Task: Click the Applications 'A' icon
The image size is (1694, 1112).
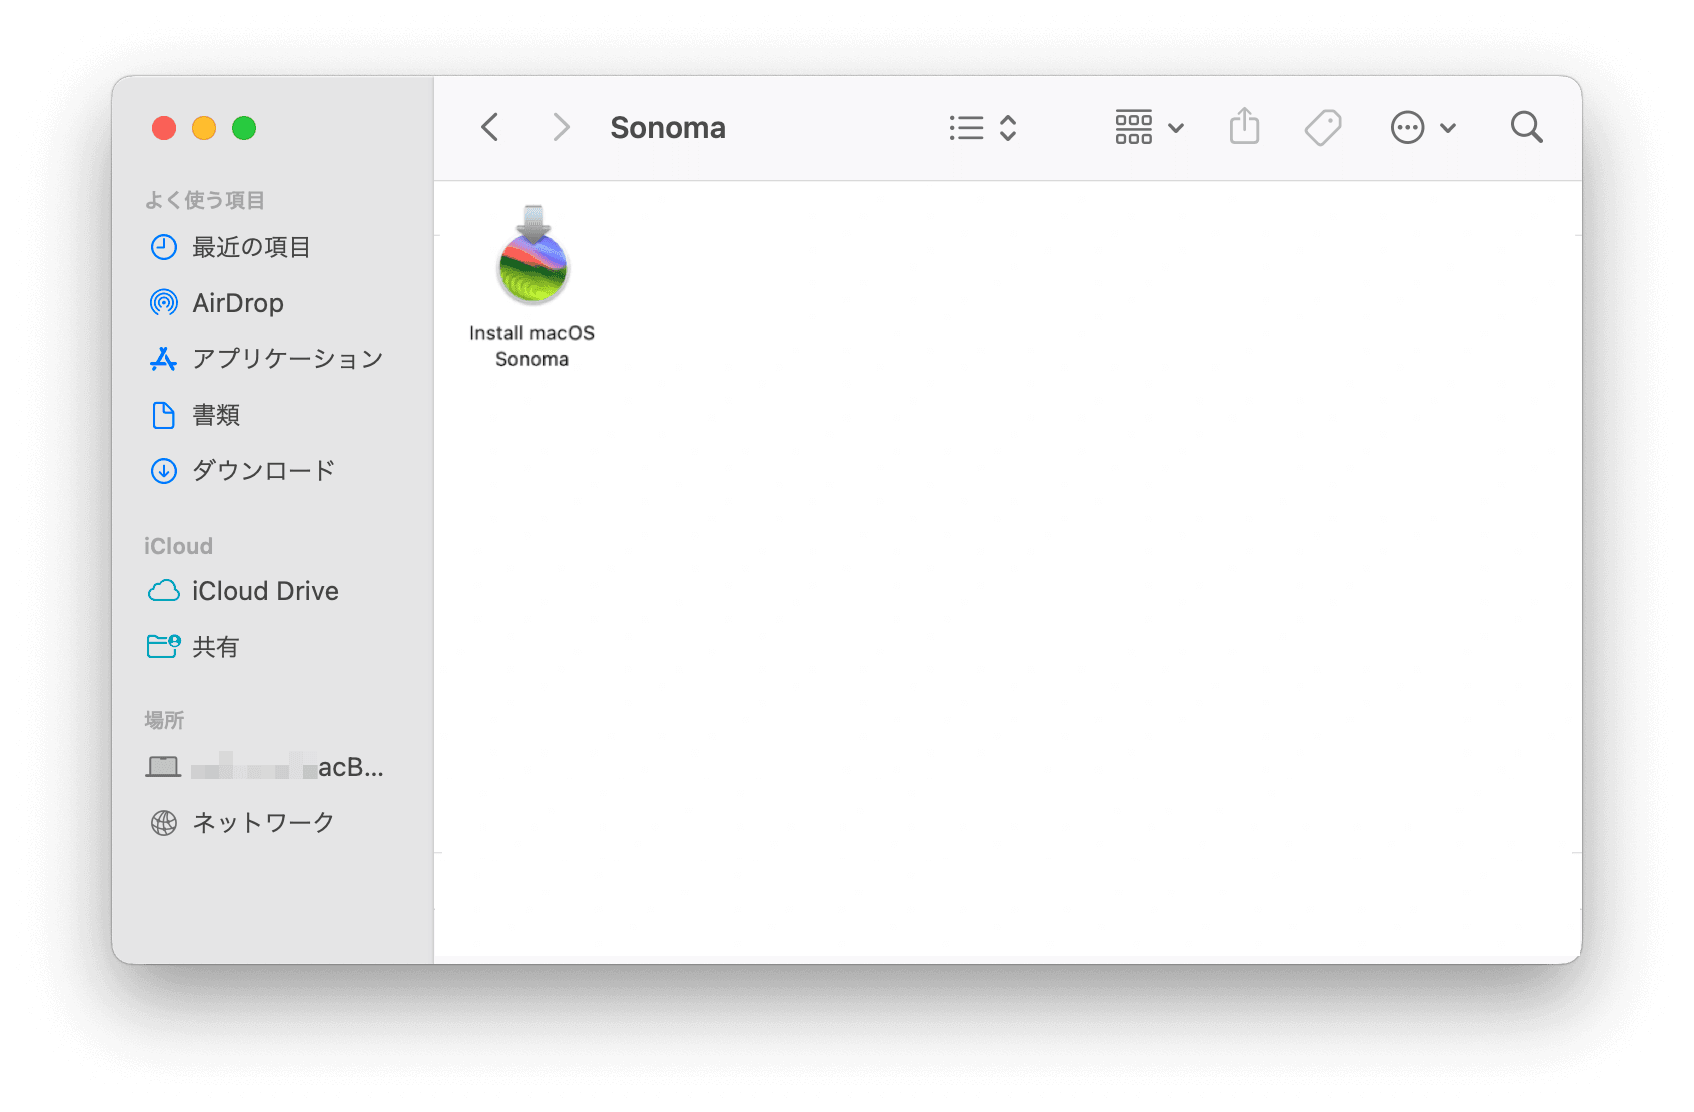Action: [163, 359]
